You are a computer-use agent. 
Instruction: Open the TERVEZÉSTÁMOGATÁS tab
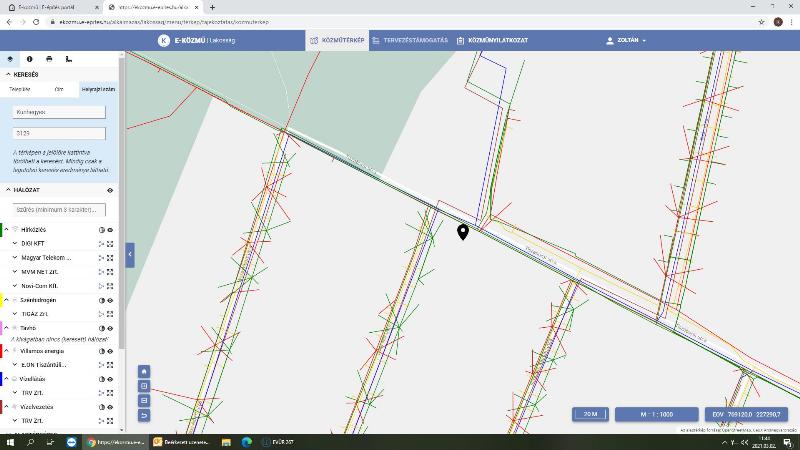click(x=410, y=40)
